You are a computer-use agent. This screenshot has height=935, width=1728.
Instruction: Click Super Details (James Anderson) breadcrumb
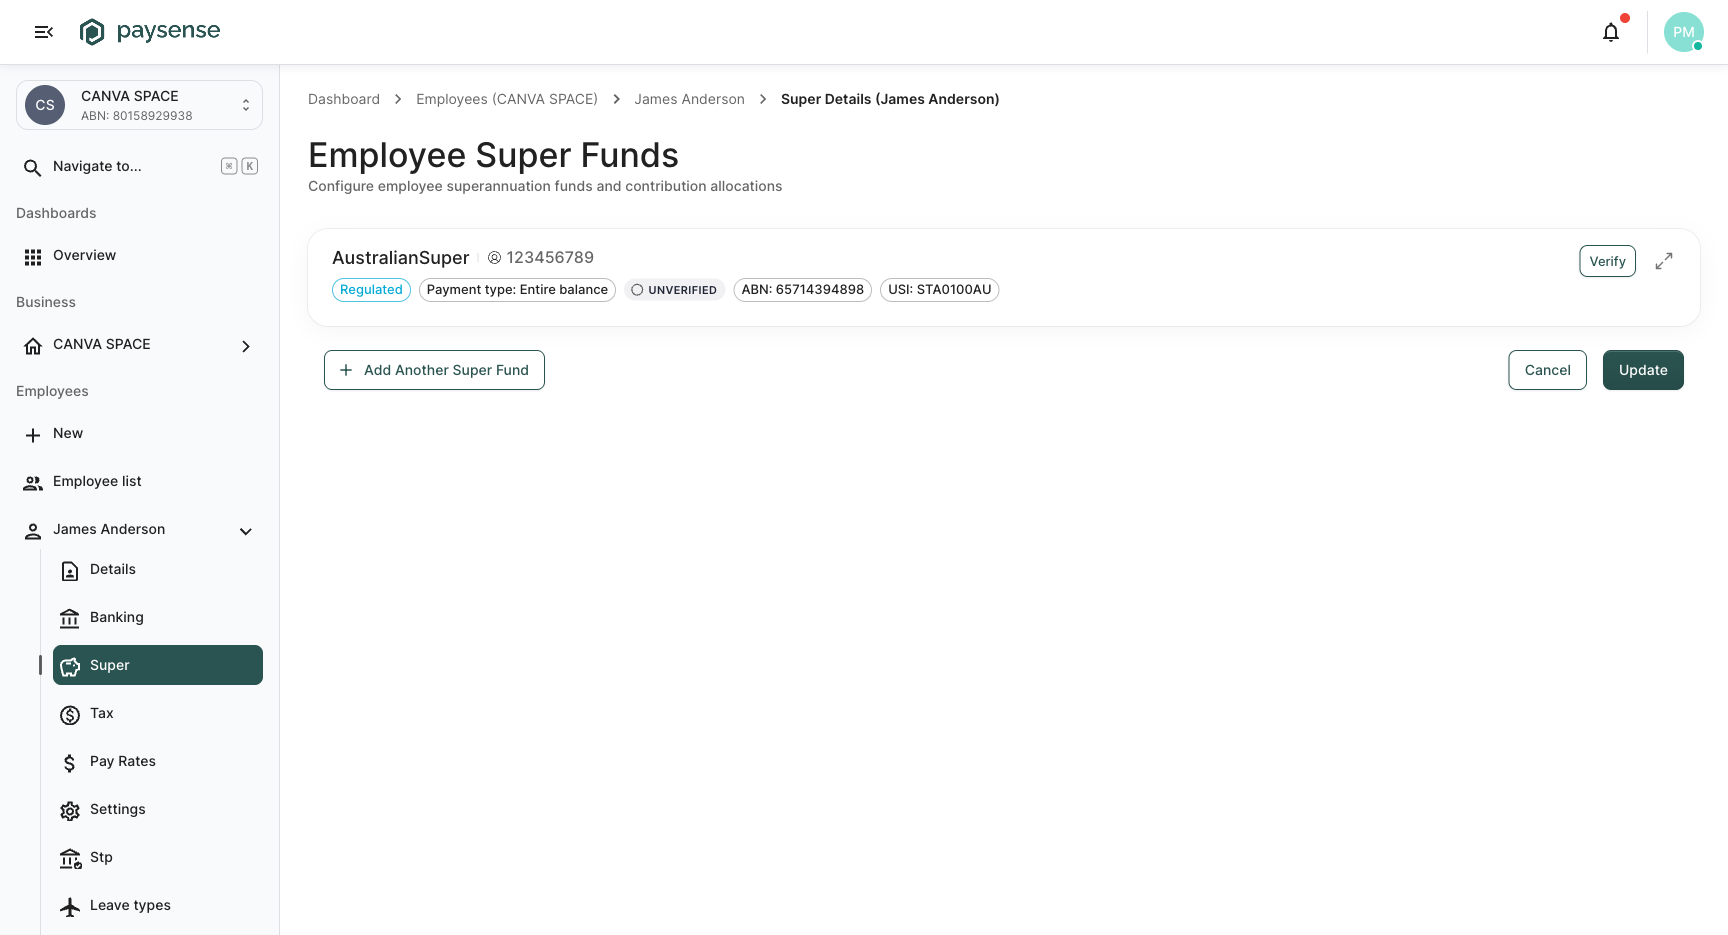[x=890, y=99]
